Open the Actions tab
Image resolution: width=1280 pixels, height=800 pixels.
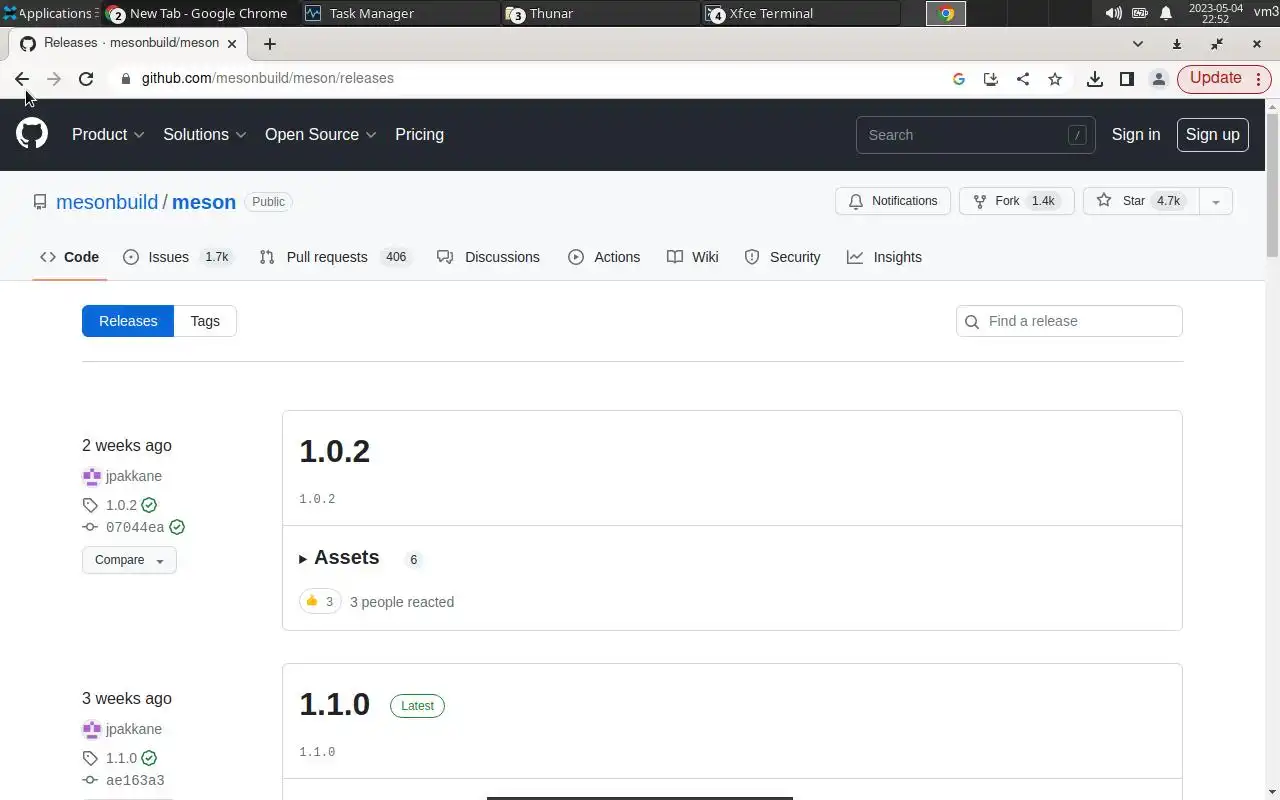coord(604,257)
